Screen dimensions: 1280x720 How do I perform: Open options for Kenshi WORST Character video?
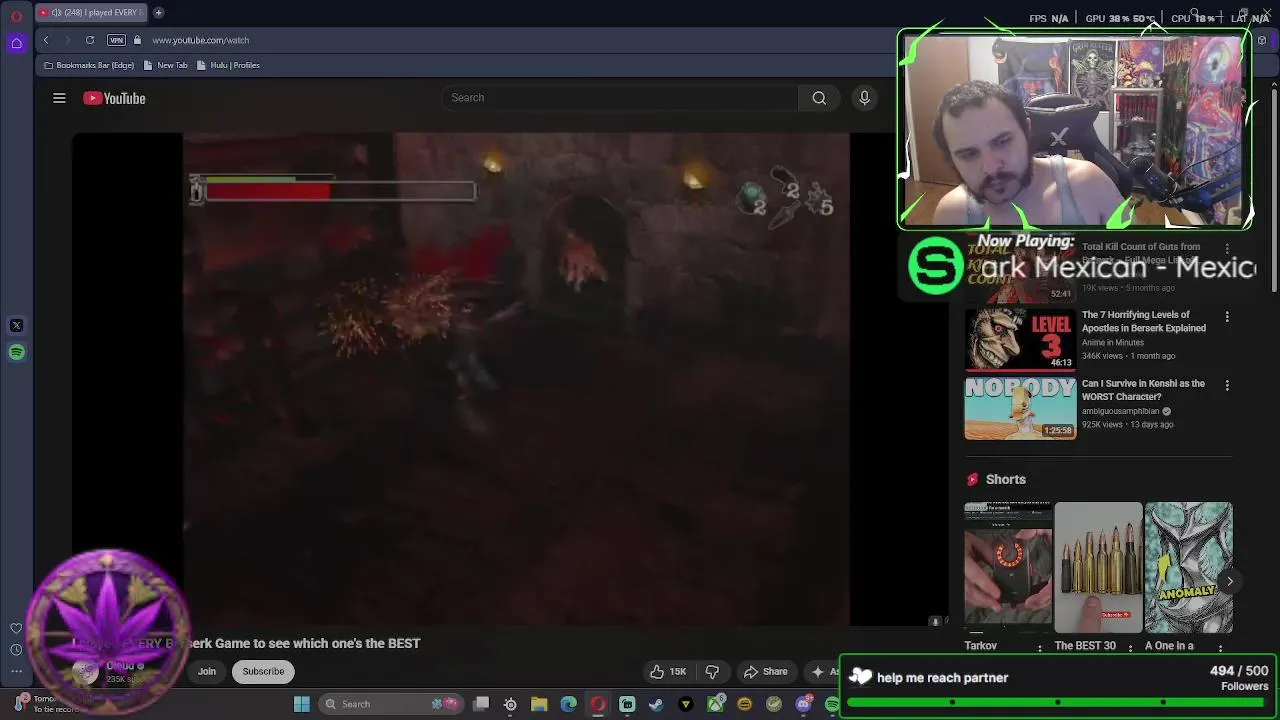(x=1228, y=385)
